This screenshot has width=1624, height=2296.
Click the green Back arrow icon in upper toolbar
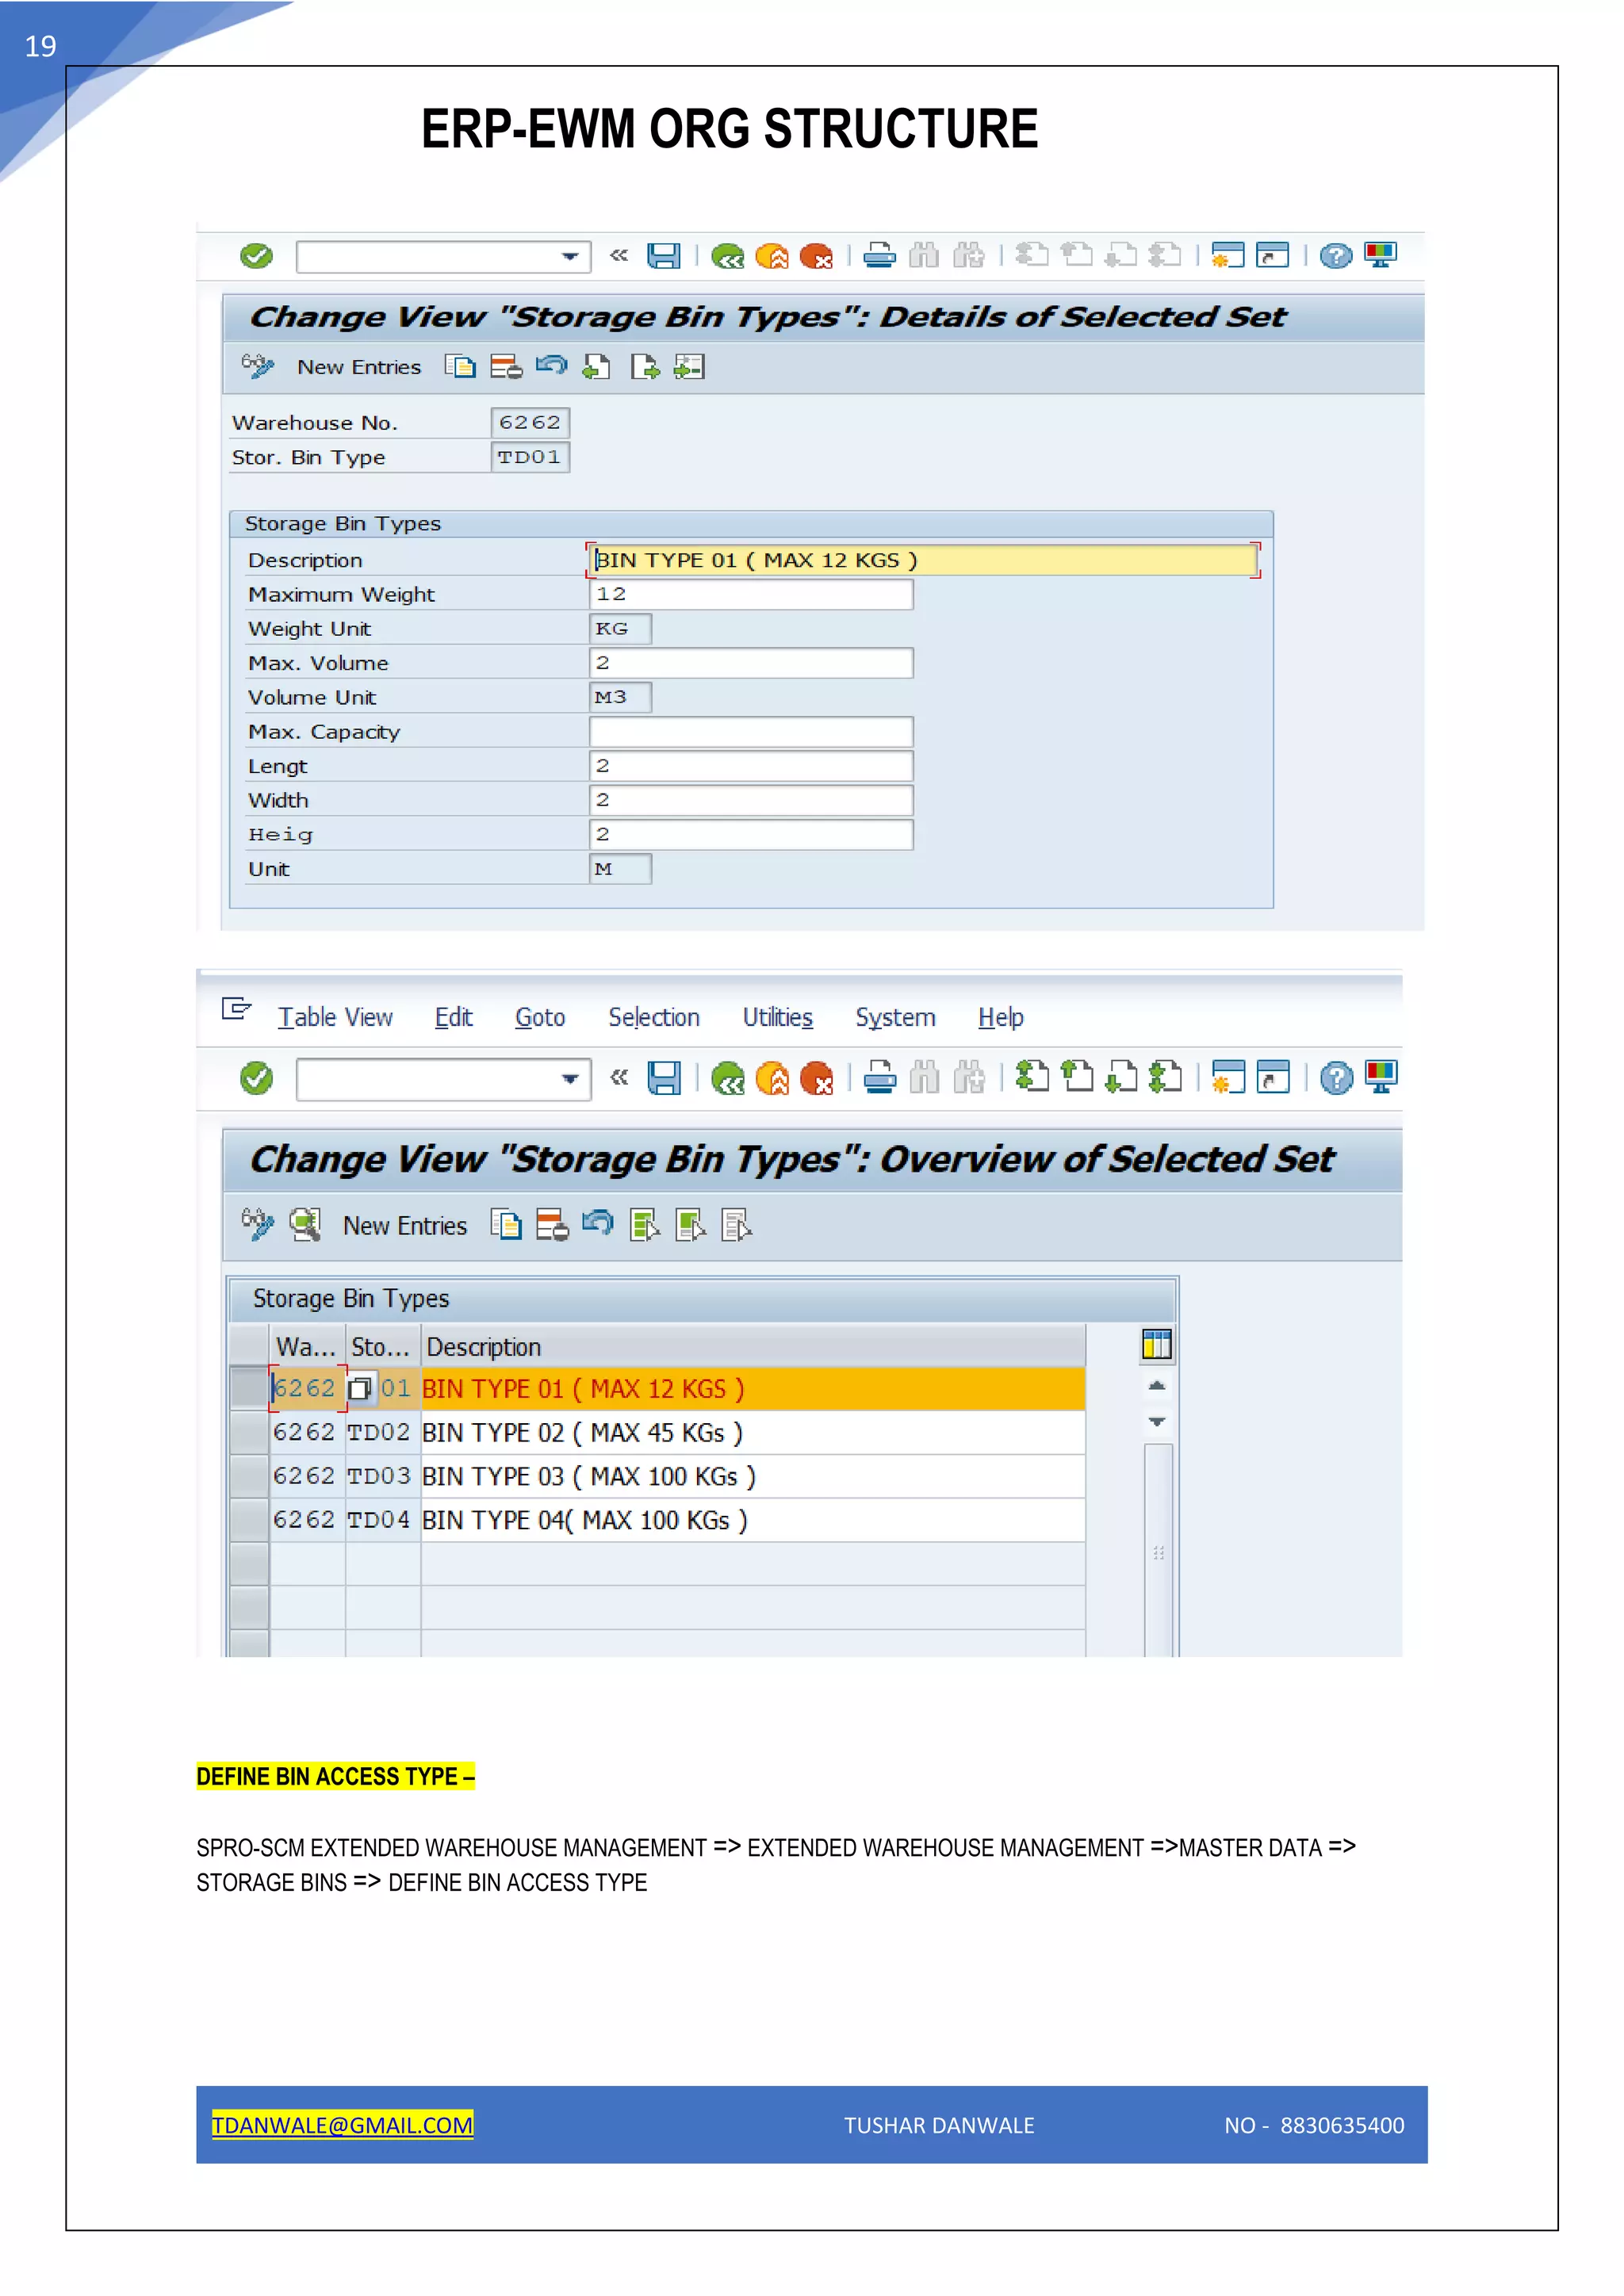point(727,257)
